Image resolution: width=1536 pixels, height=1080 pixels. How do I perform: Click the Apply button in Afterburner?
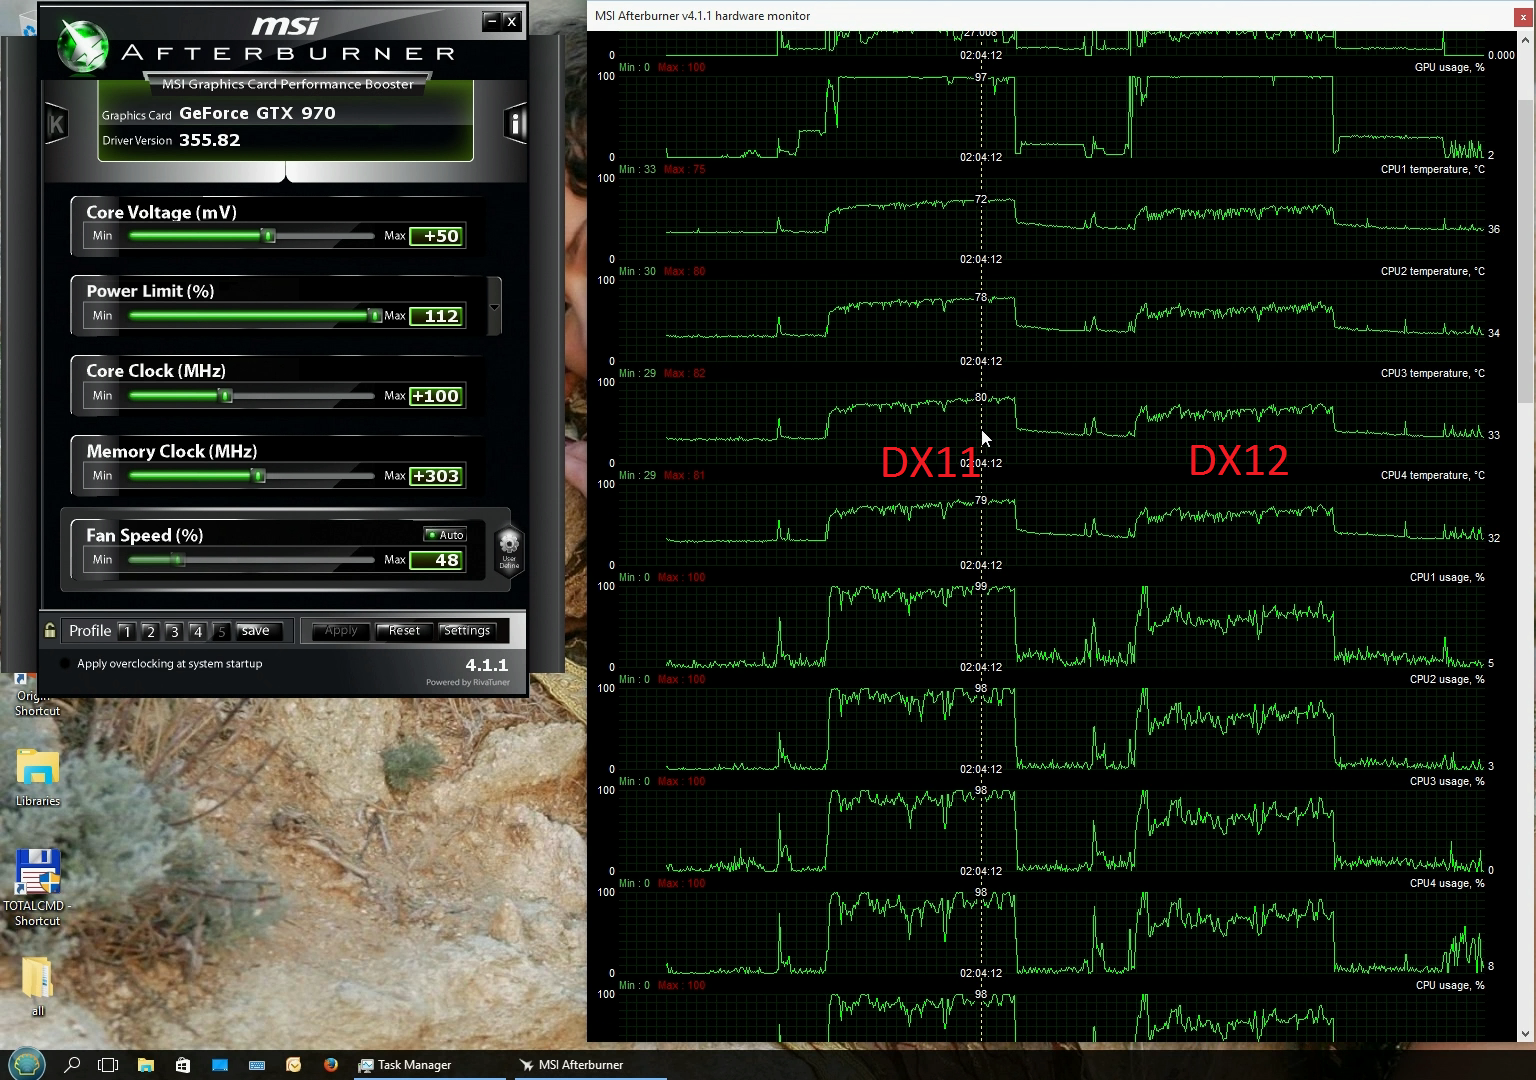[341, 631]
